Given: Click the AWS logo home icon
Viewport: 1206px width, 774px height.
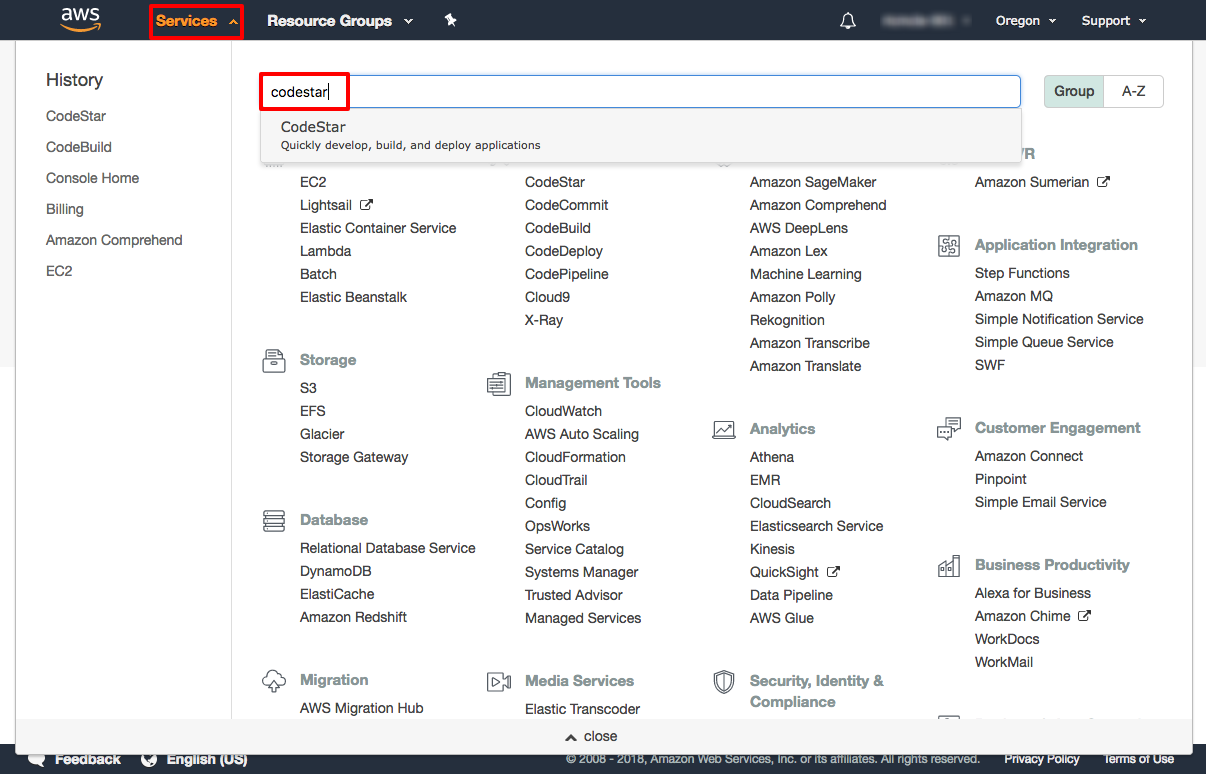Looking at the screenshot, I should (x=80, y=19).
